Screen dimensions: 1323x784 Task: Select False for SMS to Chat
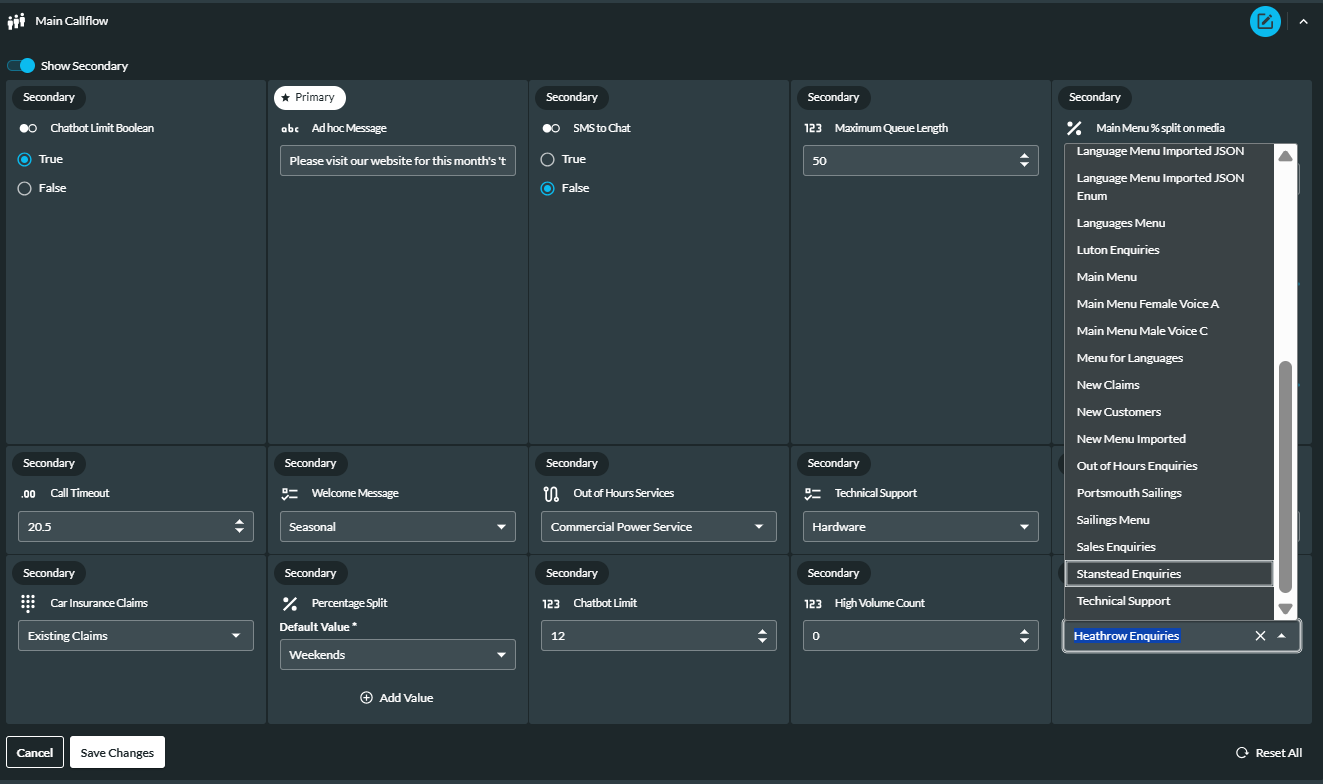click(547, 188)
